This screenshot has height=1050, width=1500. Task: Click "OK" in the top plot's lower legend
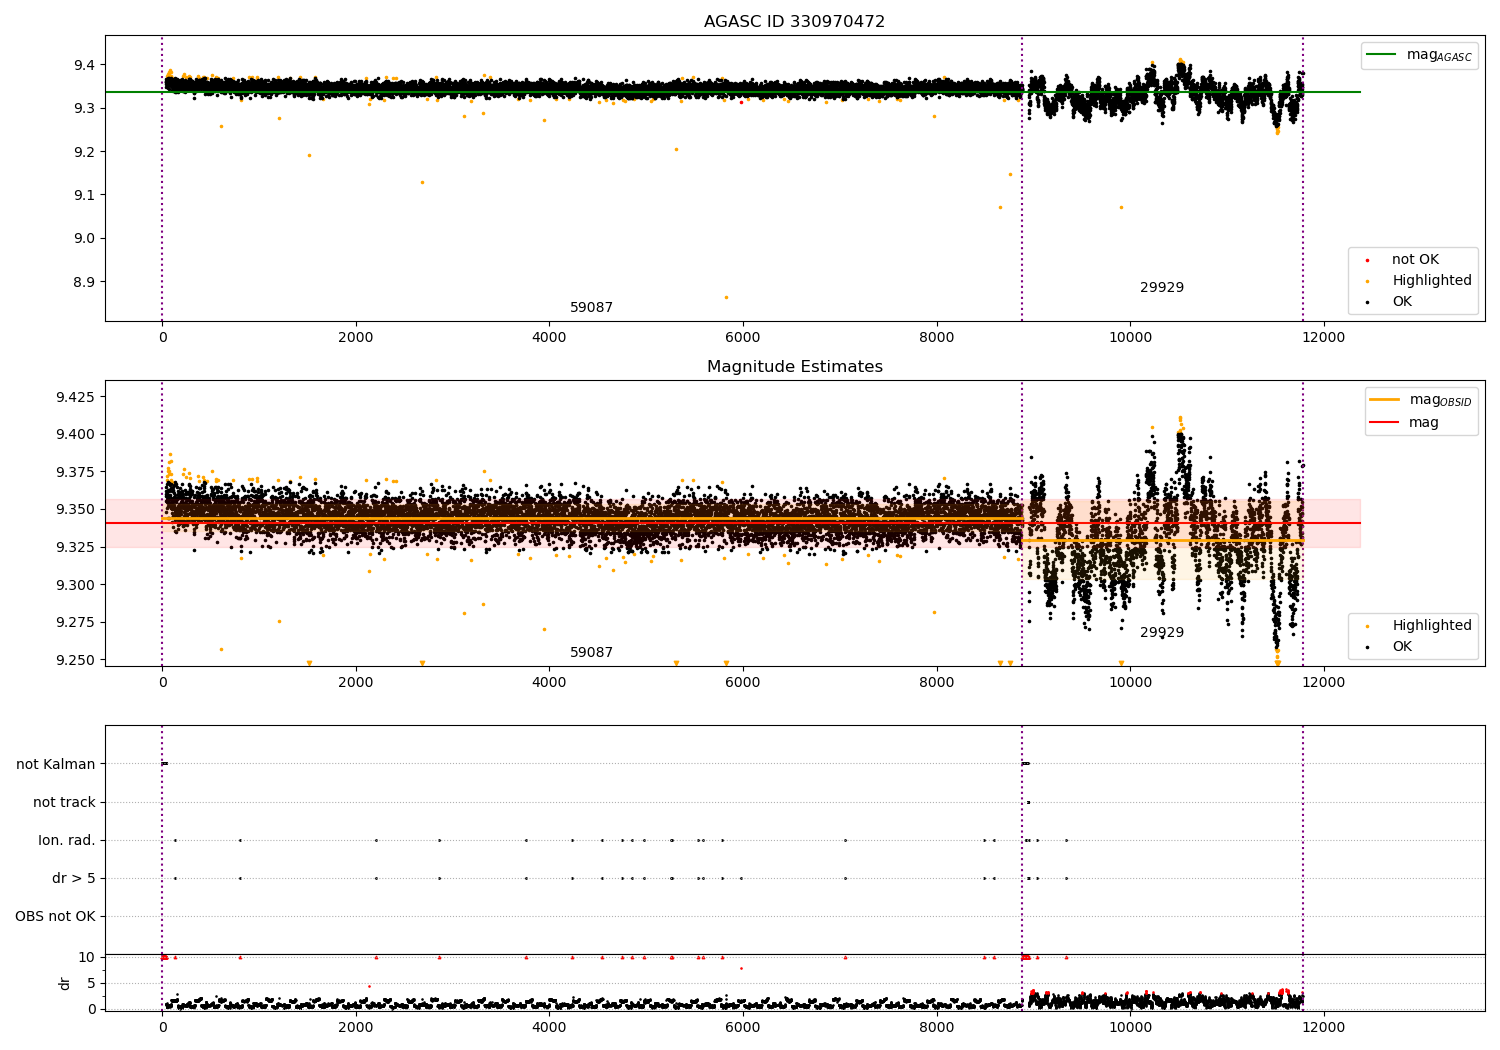point(1402,302)
